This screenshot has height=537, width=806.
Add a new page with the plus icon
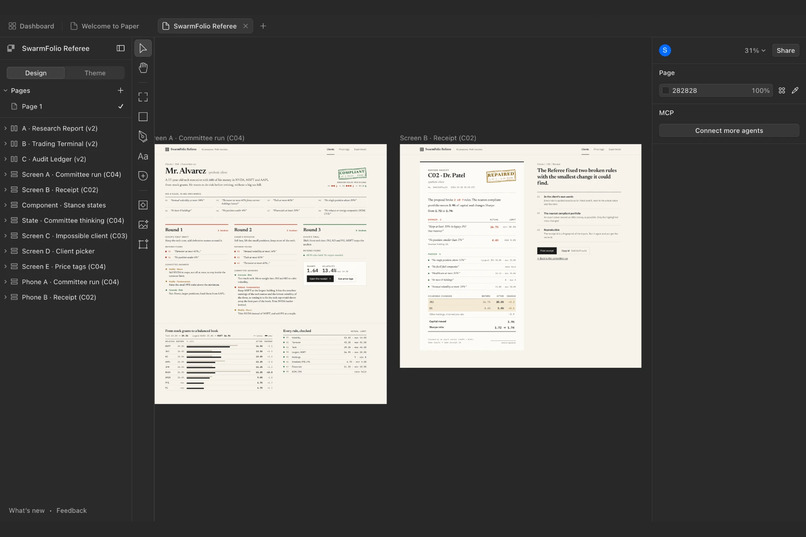click(x=120, y=90)
